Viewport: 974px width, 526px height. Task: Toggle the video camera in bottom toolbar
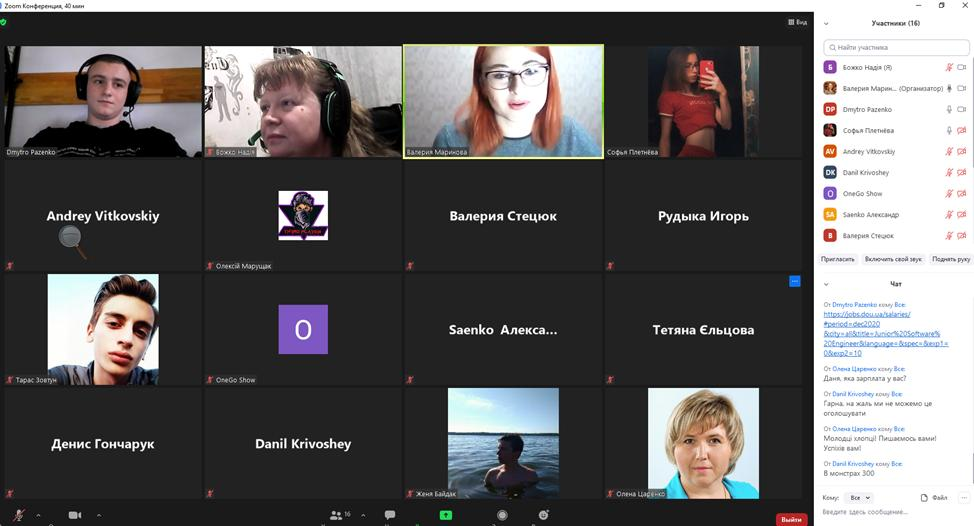[75, 515]
